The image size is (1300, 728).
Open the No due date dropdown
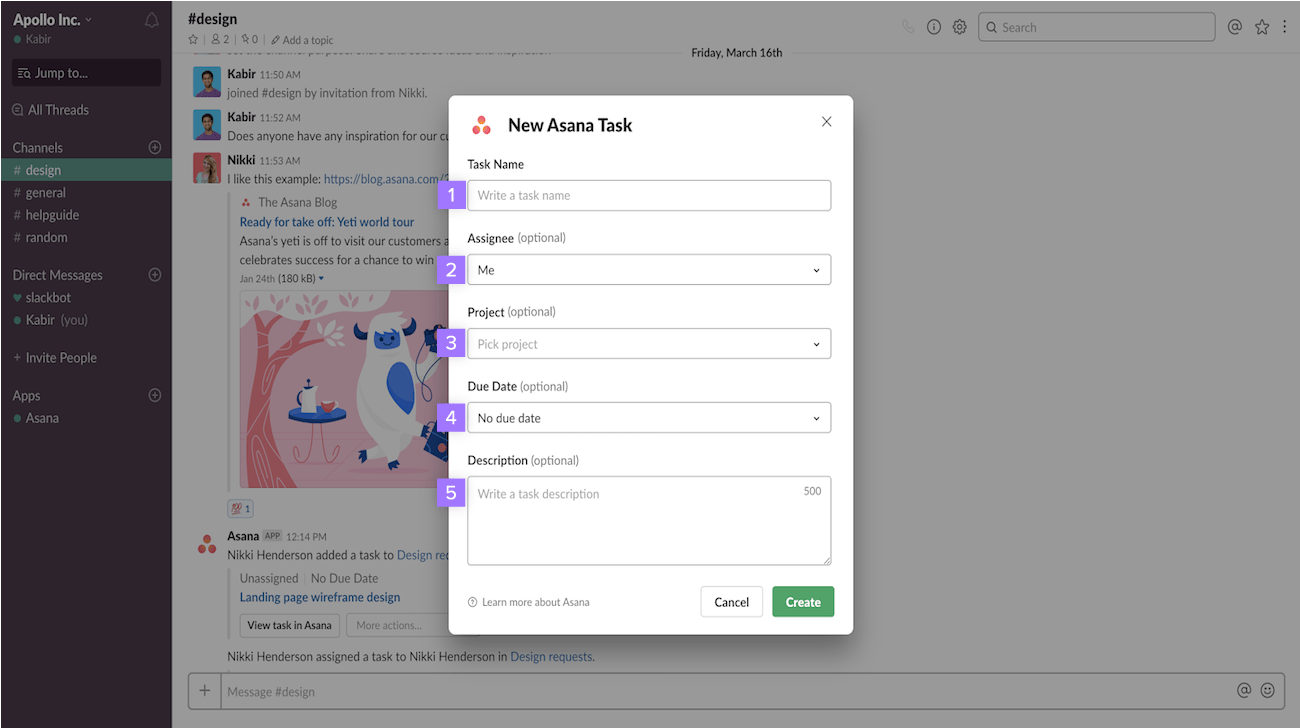tap(649, 418)
